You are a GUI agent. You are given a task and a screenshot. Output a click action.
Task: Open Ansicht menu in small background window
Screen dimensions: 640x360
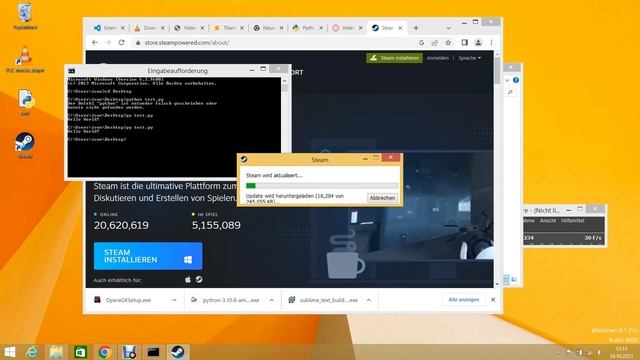click(x=548, y=221)
